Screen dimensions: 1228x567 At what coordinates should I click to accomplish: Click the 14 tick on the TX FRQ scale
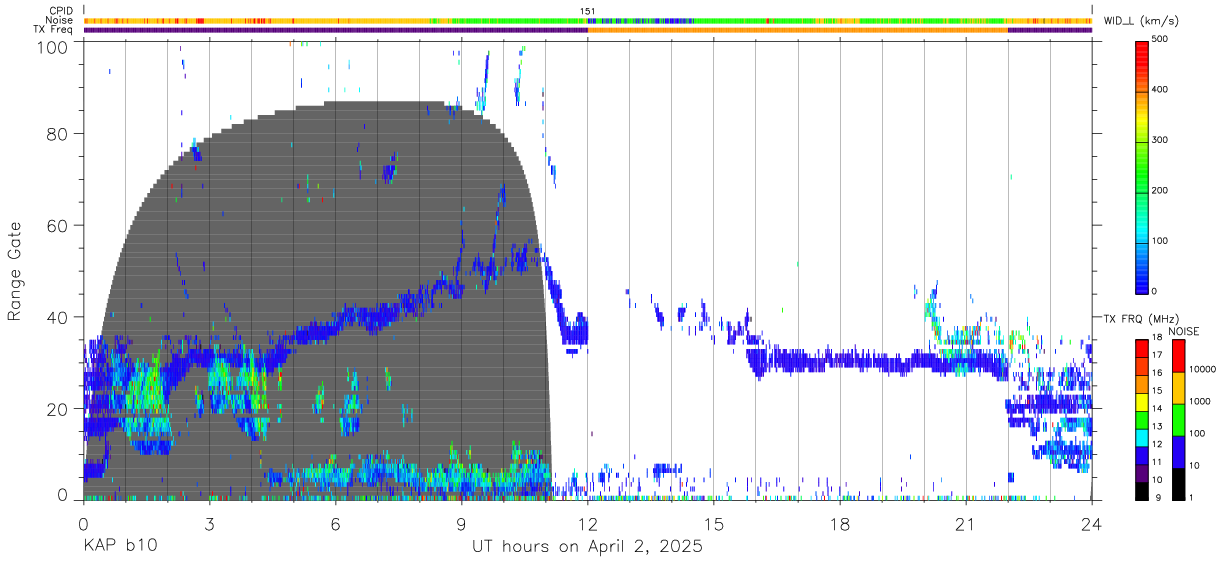tap(1158, 408)
